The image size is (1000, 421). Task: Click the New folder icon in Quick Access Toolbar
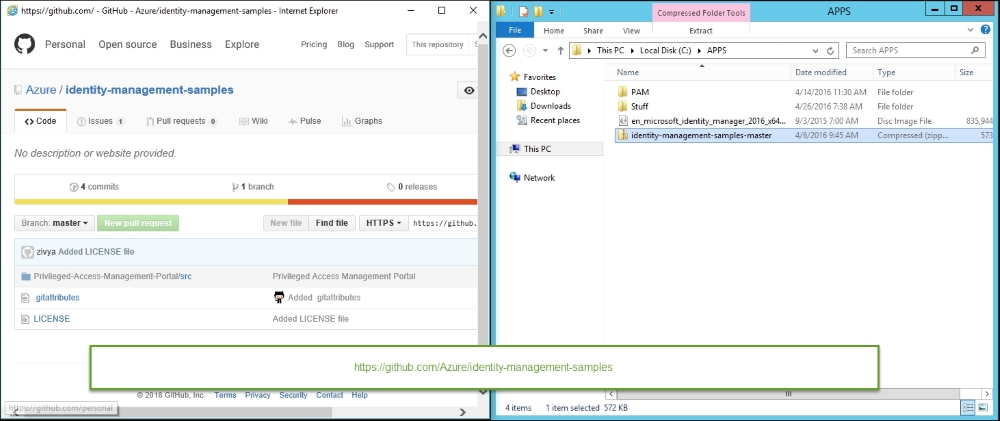[x=538, y=11]
